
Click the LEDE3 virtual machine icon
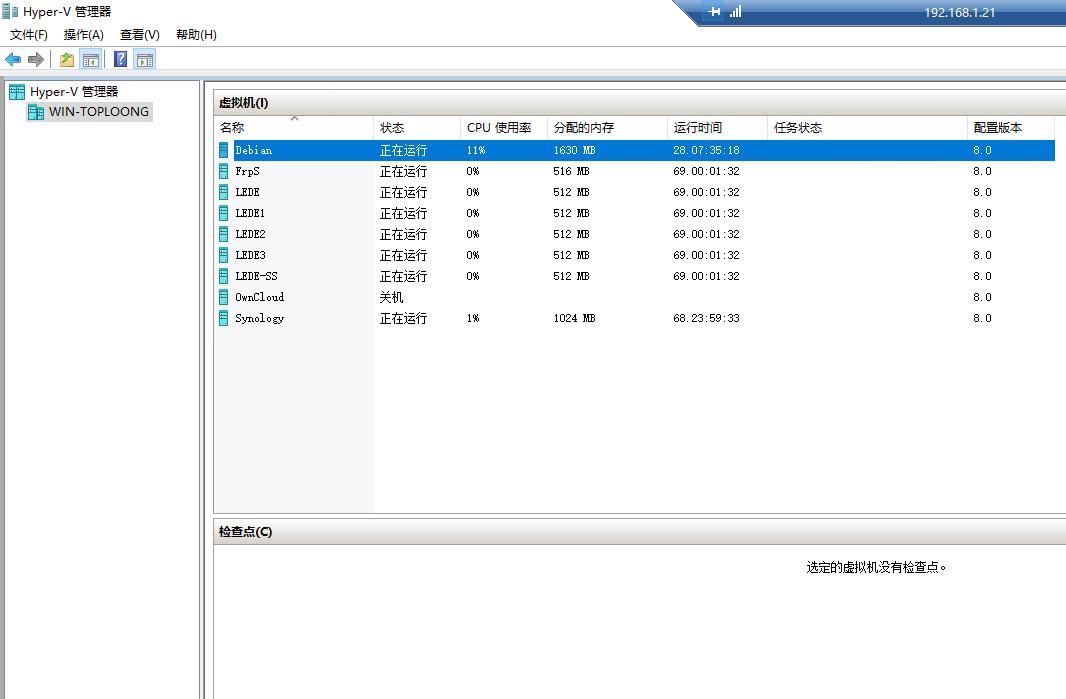point(224,256)
